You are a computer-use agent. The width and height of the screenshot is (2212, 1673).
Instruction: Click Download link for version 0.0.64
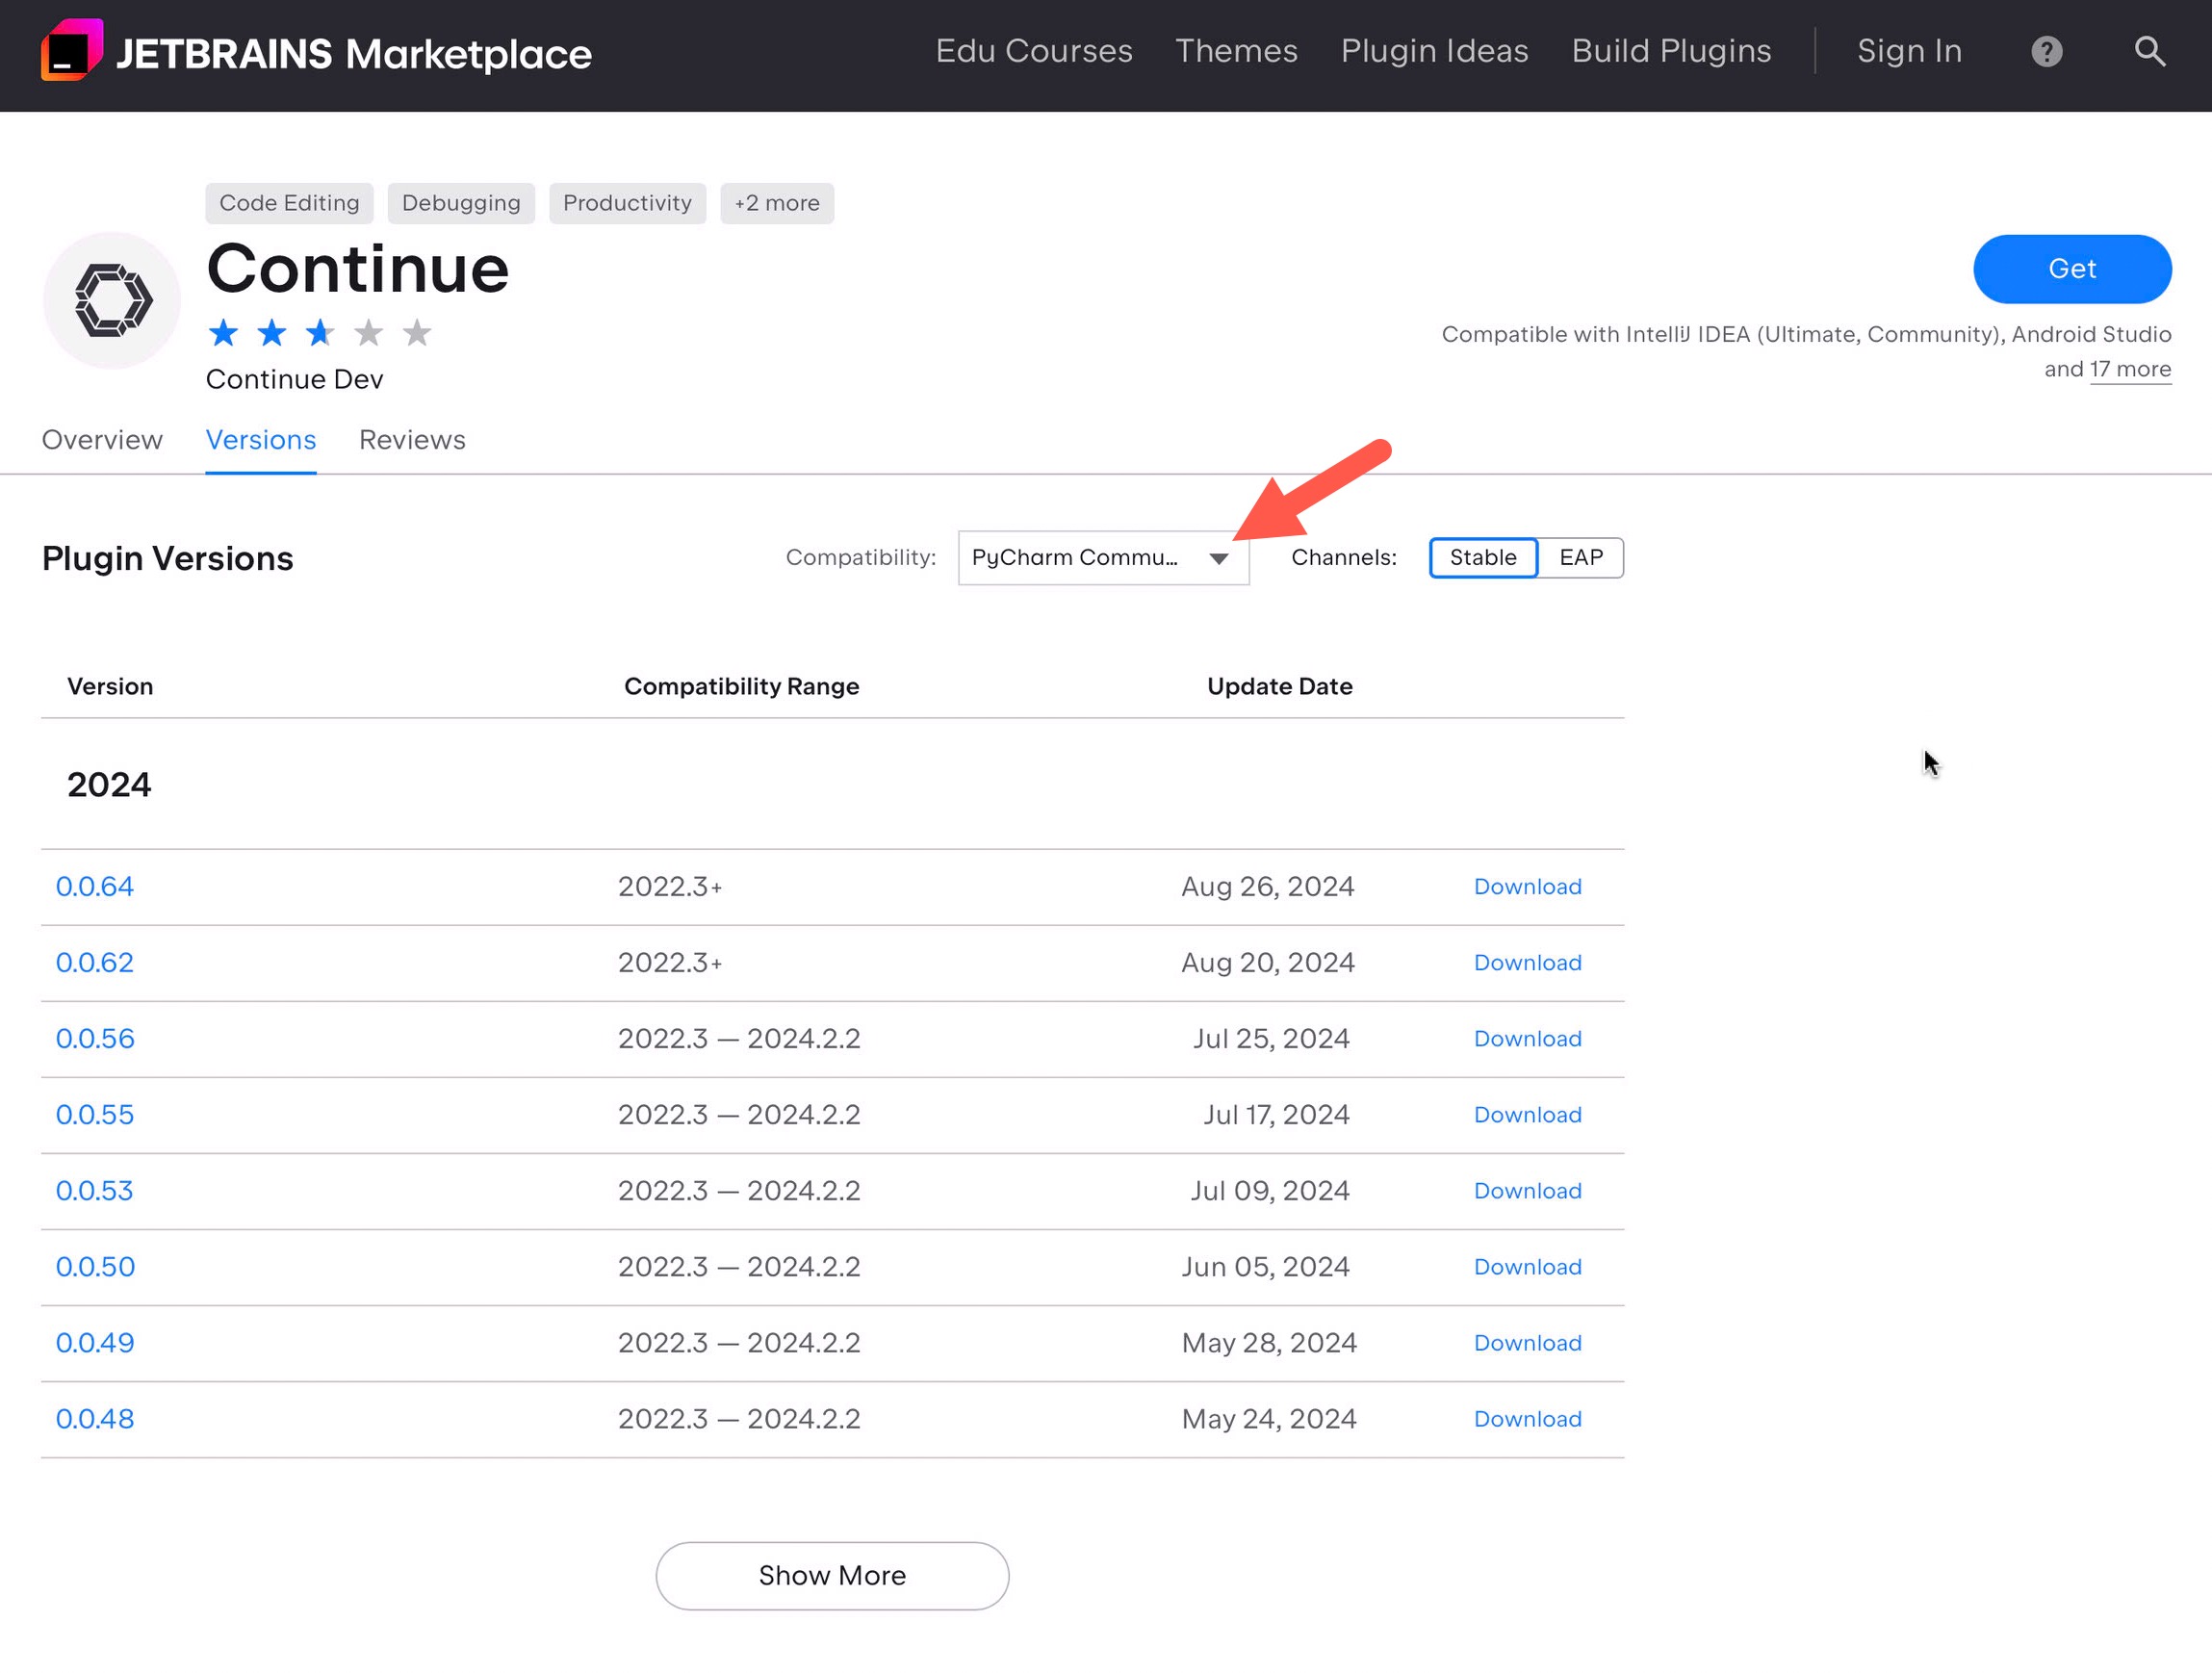pos(1527,886)
